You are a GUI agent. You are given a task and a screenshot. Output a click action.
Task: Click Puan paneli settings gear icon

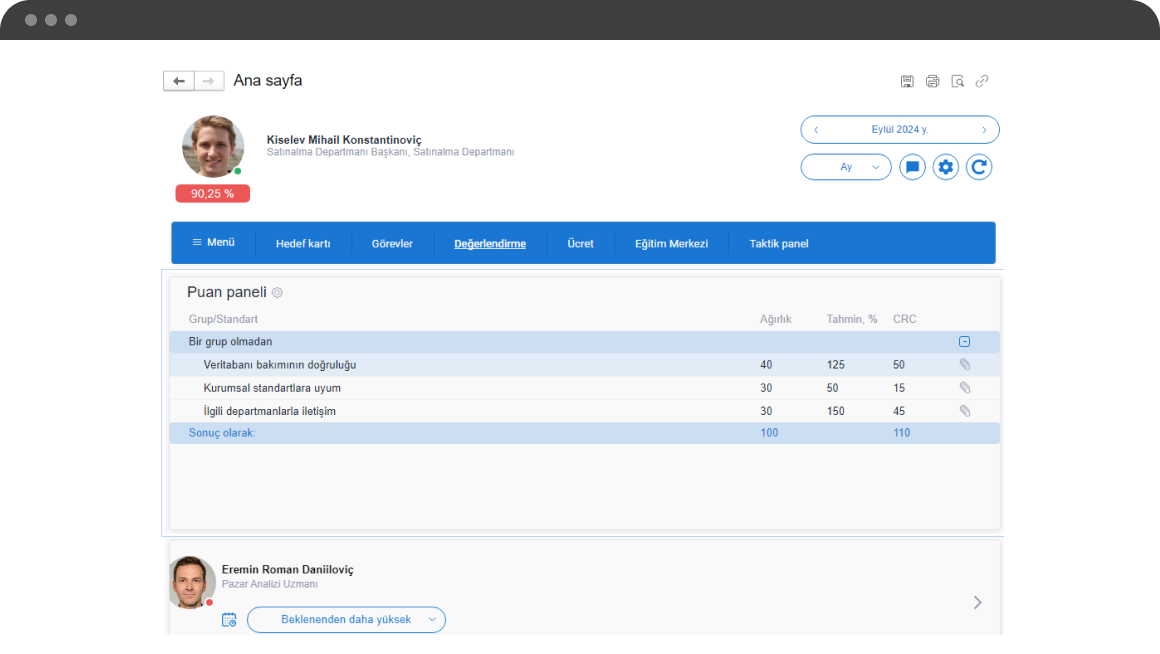(x=277, y=292)
